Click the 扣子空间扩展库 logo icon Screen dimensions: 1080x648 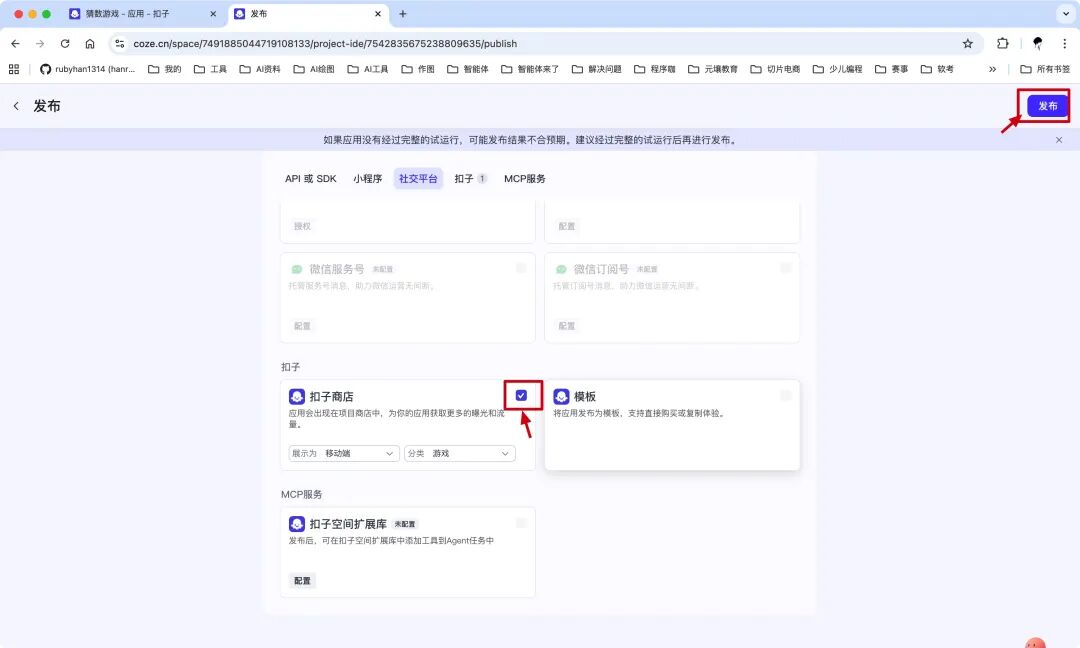click(297, 524)
